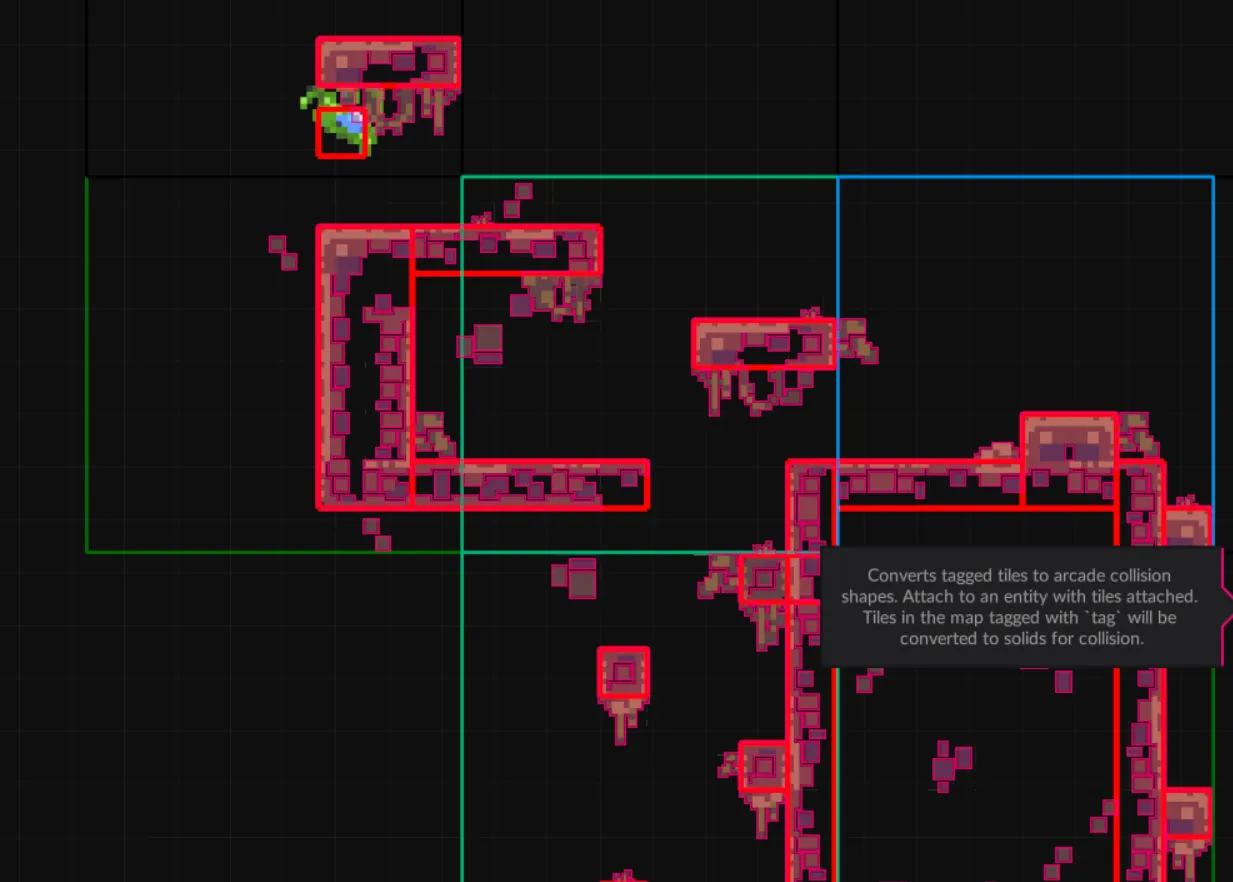Click the collision shapes tooltip text

tap(1019, 606)
